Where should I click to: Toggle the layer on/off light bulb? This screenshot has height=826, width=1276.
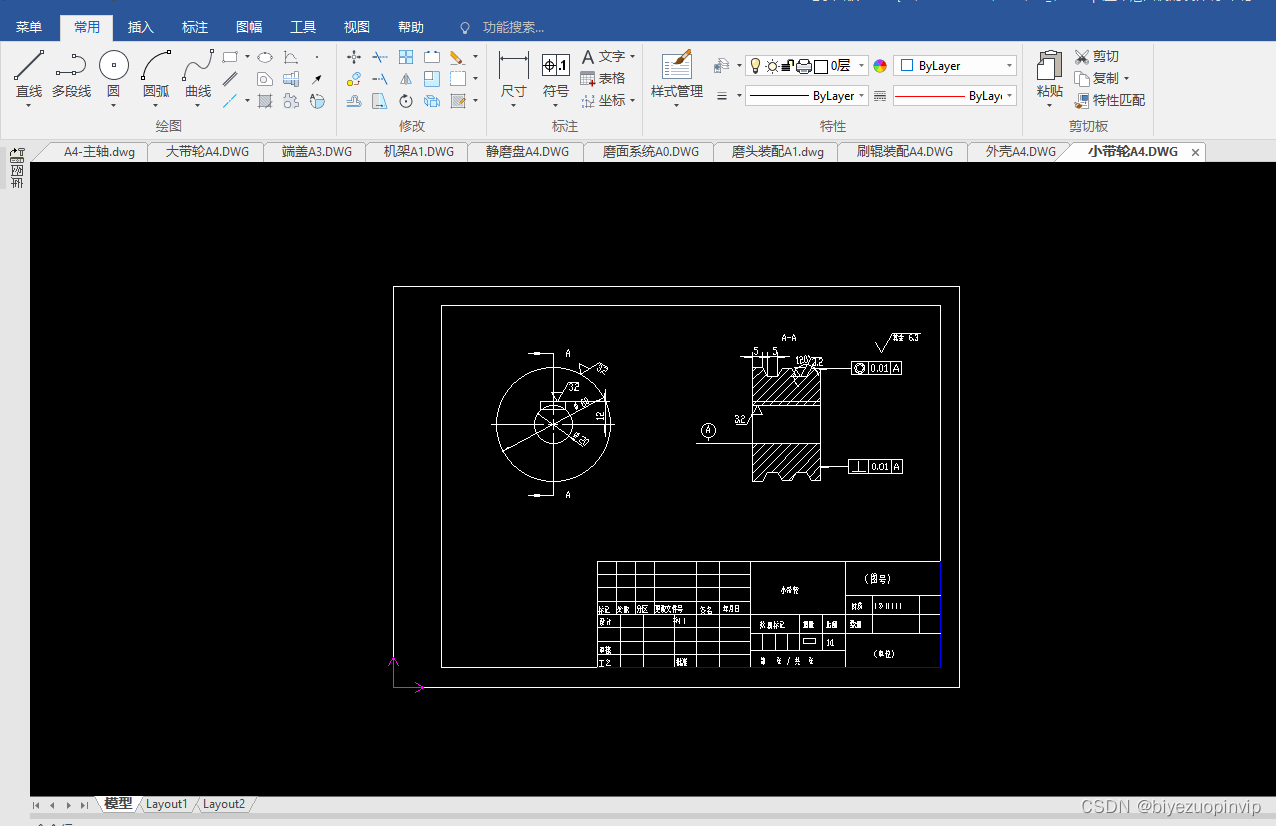point(756,66)
